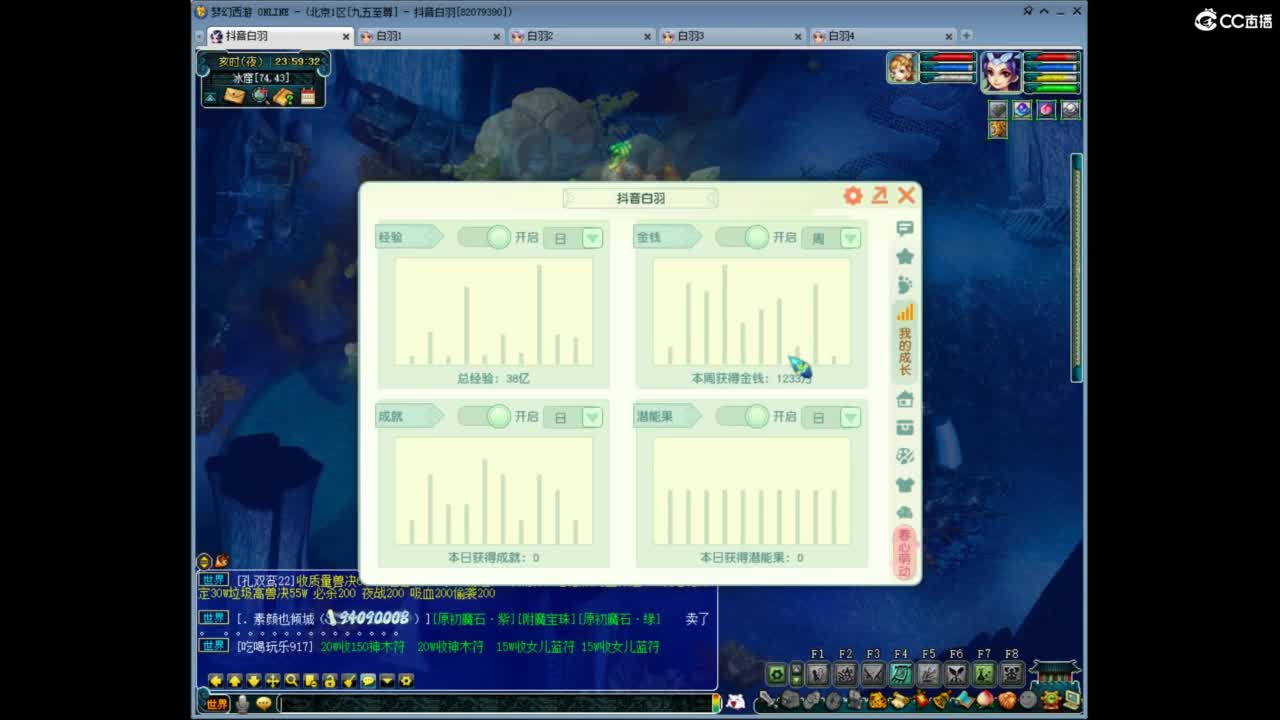Click the green gear button left of F1
The image size is (1280, 720).
pos(776,674)
